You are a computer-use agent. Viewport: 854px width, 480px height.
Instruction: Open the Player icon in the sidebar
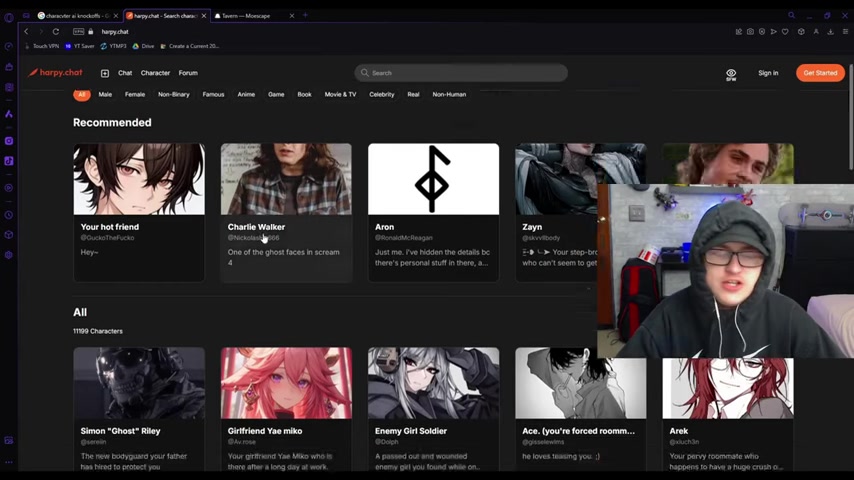(x=9, y=188)
